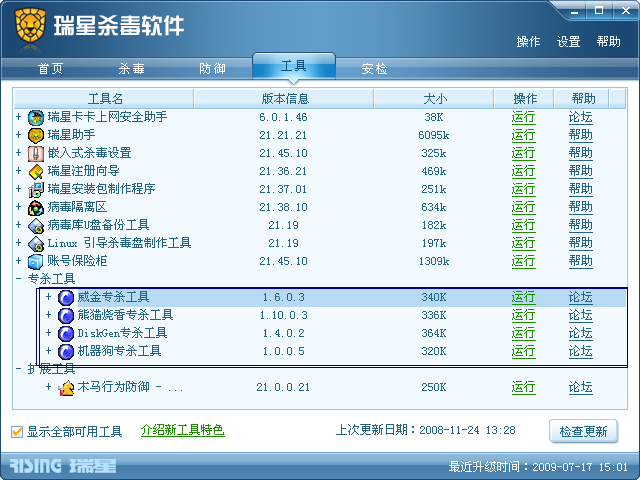Run 机器狗专杀工具 via 运行 link
The width and height of the screenshot is (640, 480).
pyautogui.click(x=523, y=351)
